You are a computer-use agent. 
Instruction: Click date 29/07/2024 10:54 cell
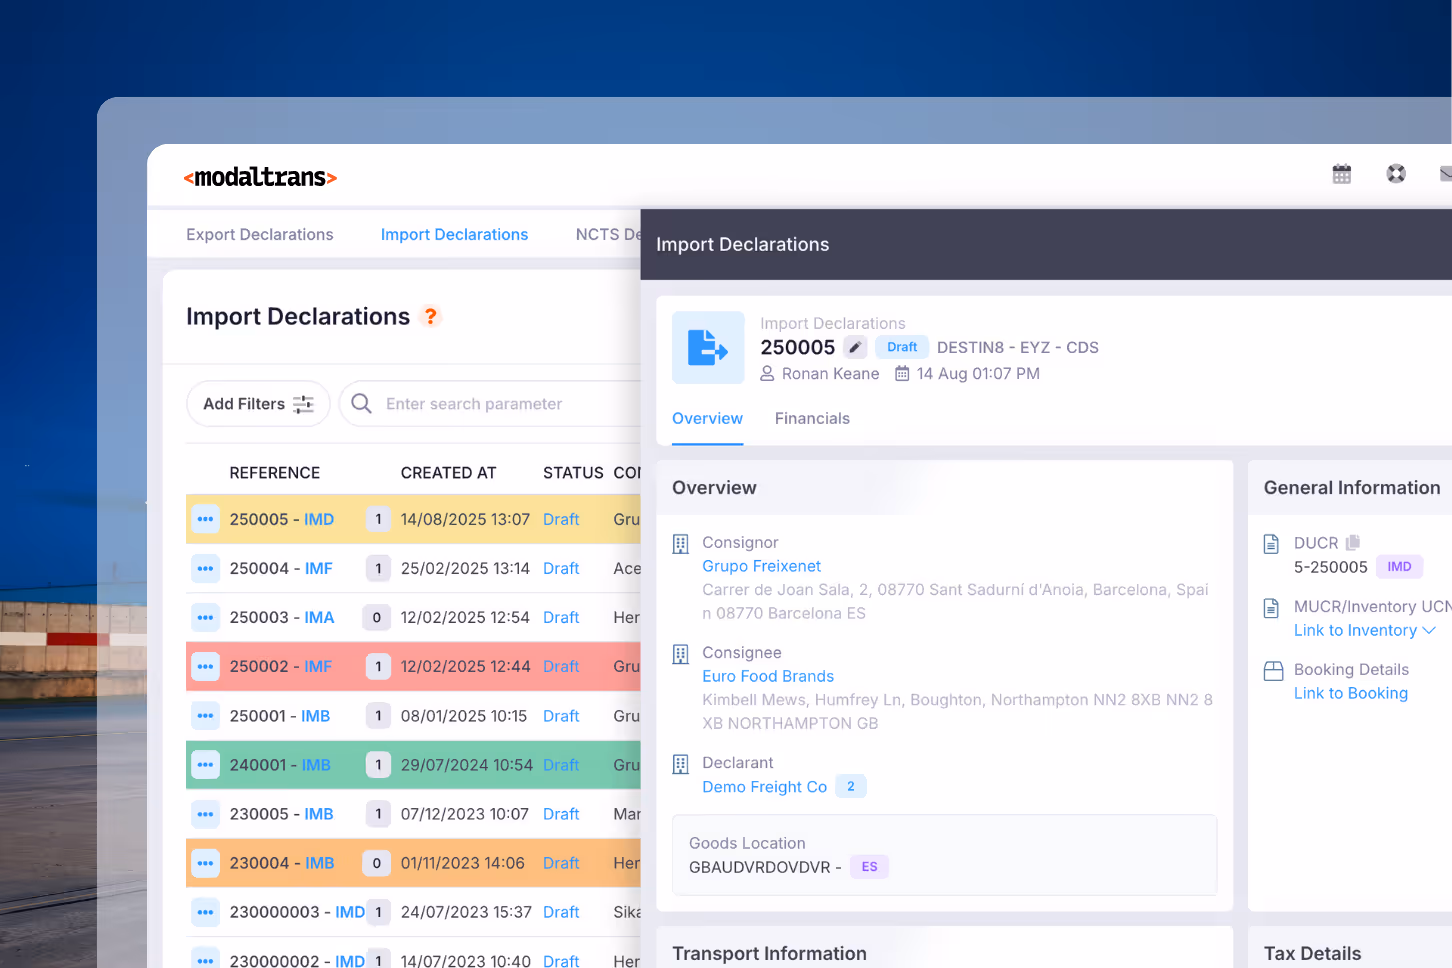pos(467,765)
